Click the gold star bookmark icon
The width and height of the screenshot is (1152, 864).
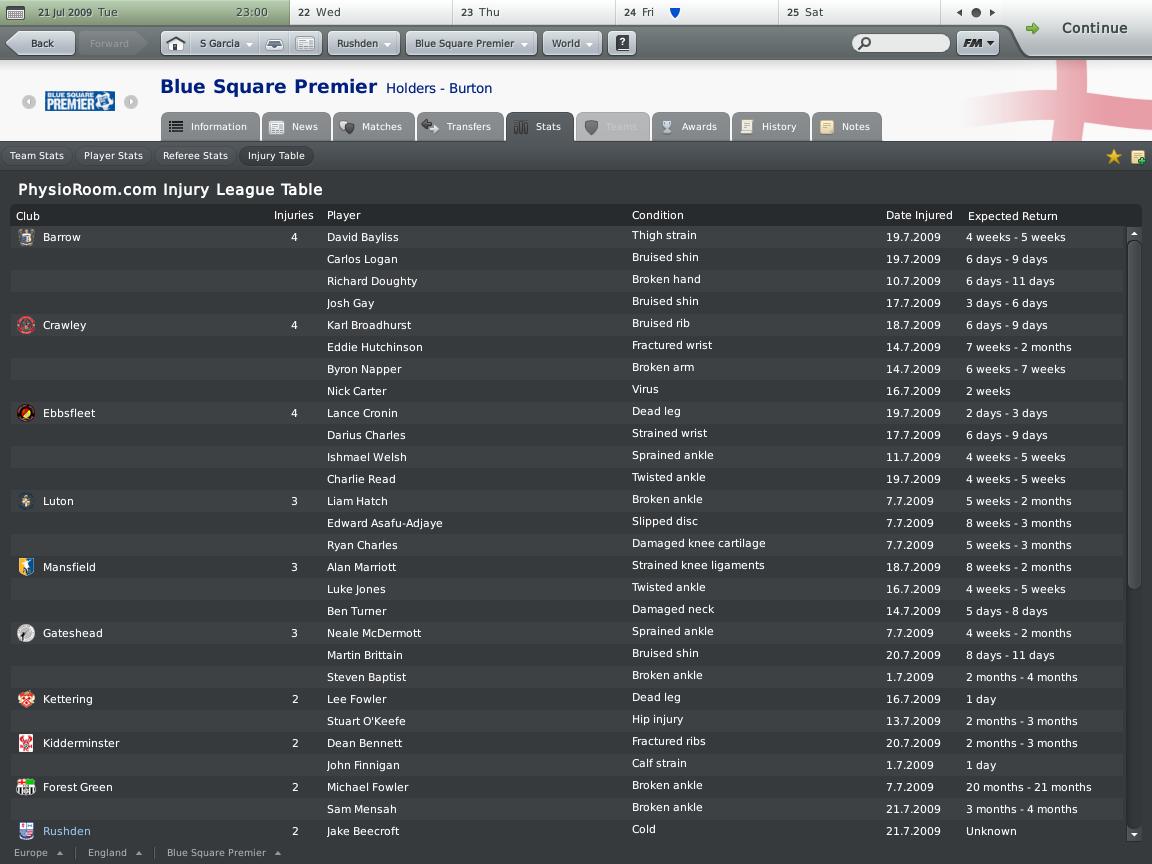[x=1113, y=157]
